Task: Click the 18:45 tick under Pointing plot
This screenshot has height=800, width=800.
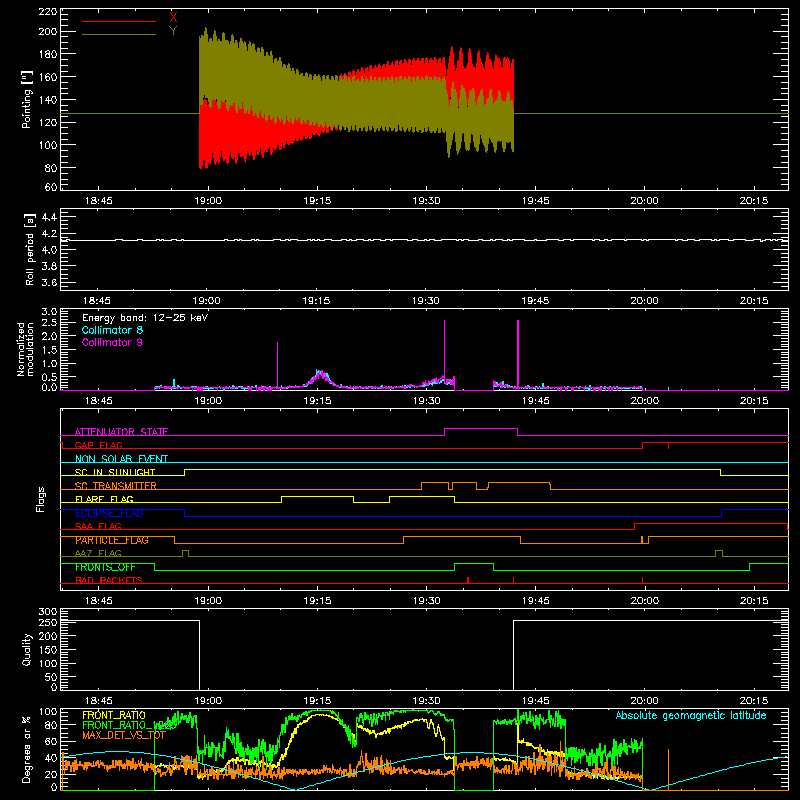Action: click(x=98, y=201)
